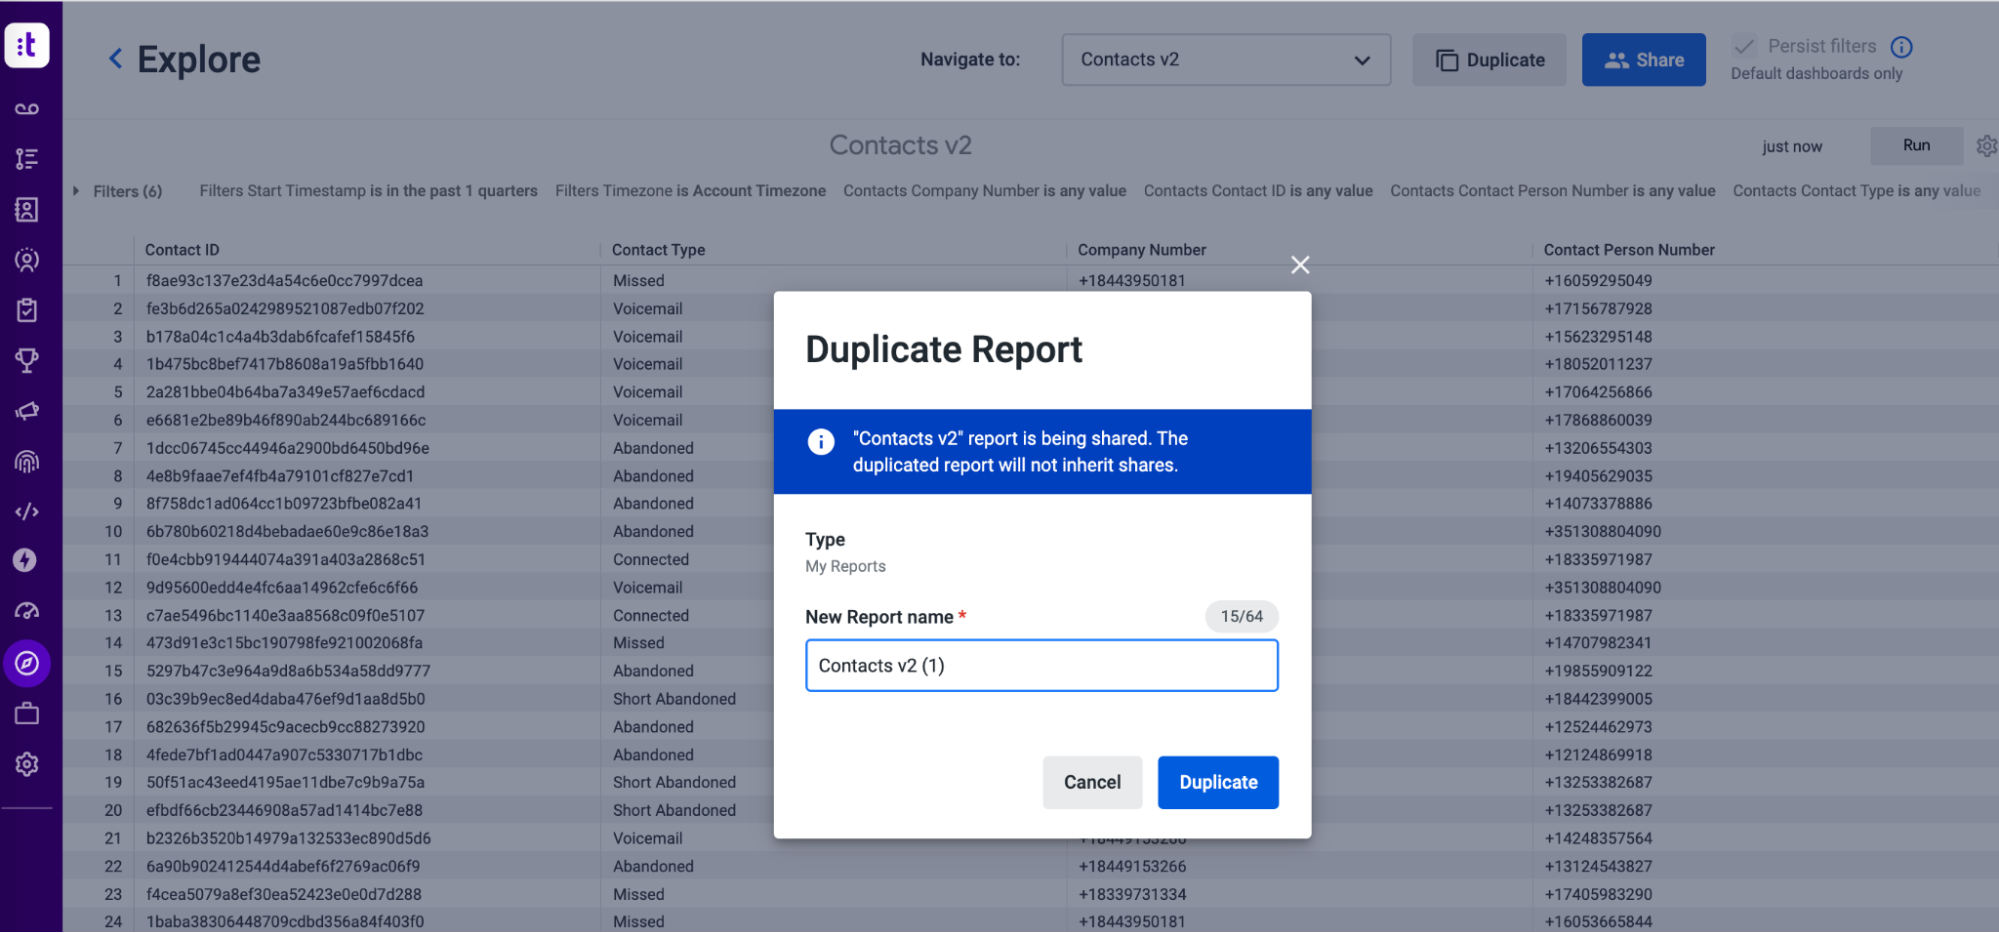This screenshot has width=1999, height=933.
Task: Open the sidebar settings gear icon
Action: [27, 764]
